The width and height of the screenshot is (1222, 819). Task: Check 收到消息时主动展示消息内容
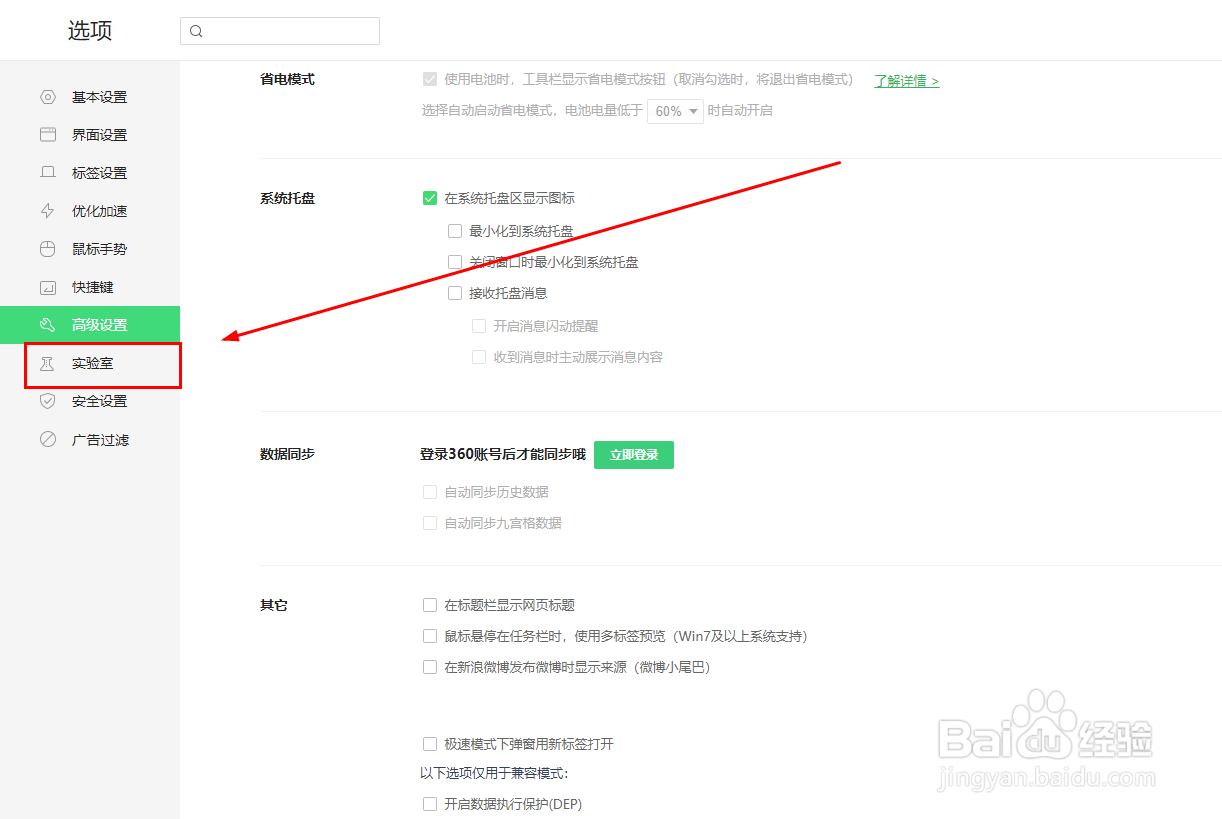click(479, 357)
